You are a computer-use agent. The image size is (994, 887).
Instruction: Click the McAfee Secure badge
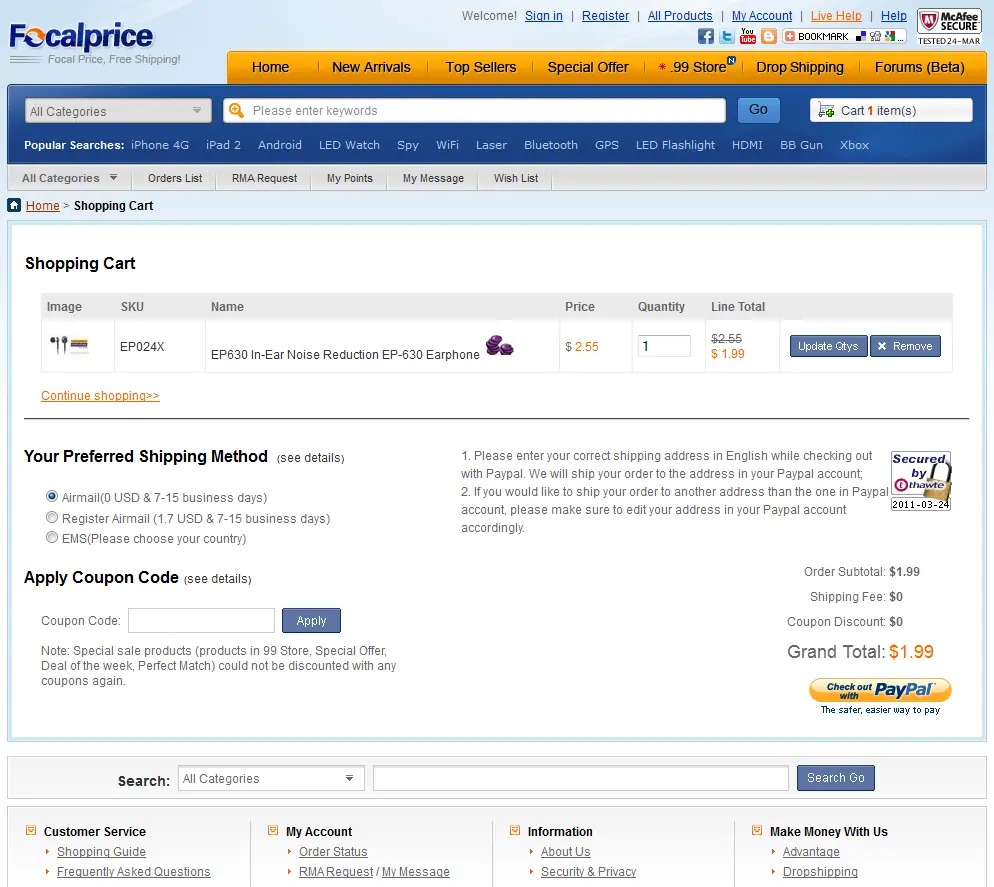(x=949, y=27)
